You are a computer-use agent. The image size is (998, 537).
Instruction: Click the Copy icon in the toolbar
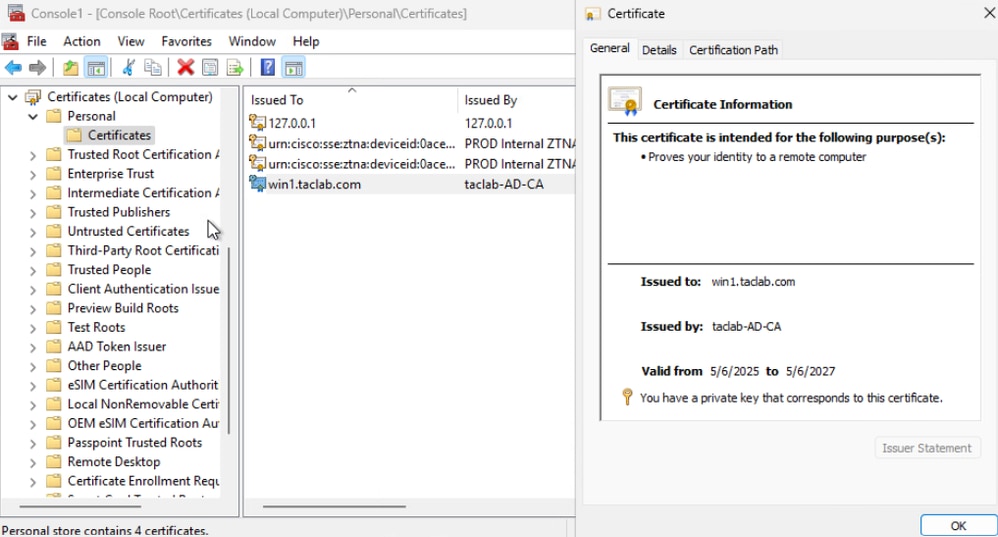pyautogui.click(x=153, y=67)
